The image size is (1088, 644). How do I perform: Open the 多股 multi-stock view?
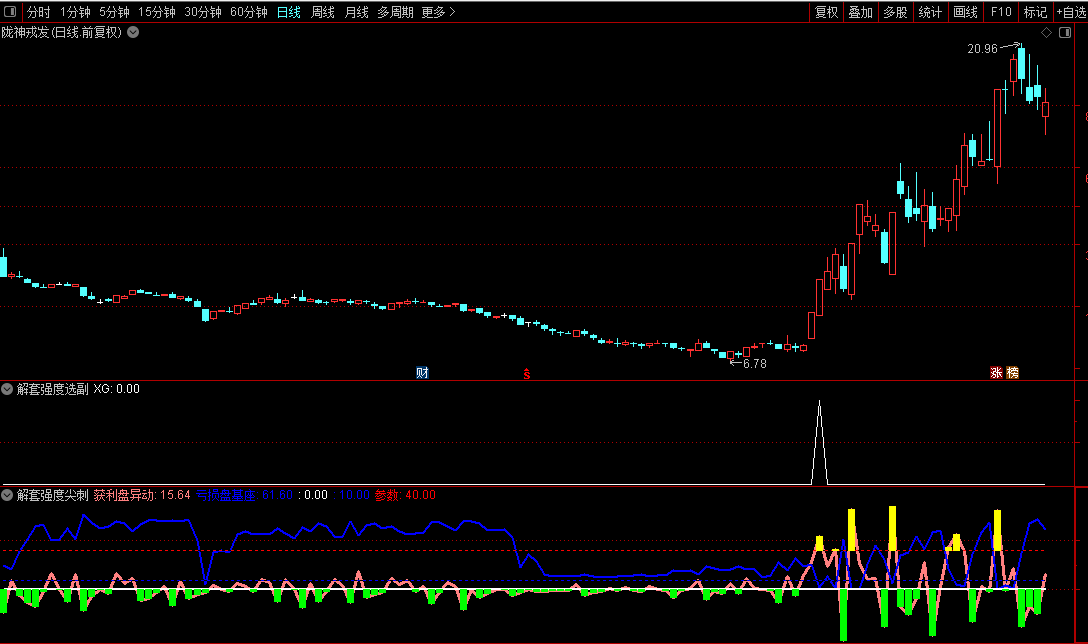coord(895,12)
